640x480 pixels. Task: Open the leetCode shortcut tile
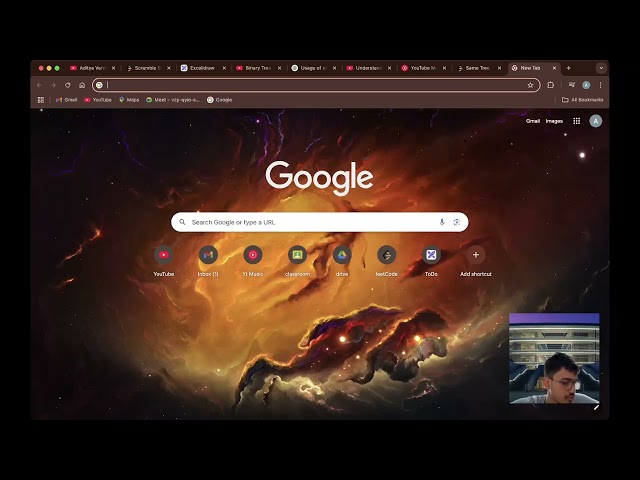[387, 261]
